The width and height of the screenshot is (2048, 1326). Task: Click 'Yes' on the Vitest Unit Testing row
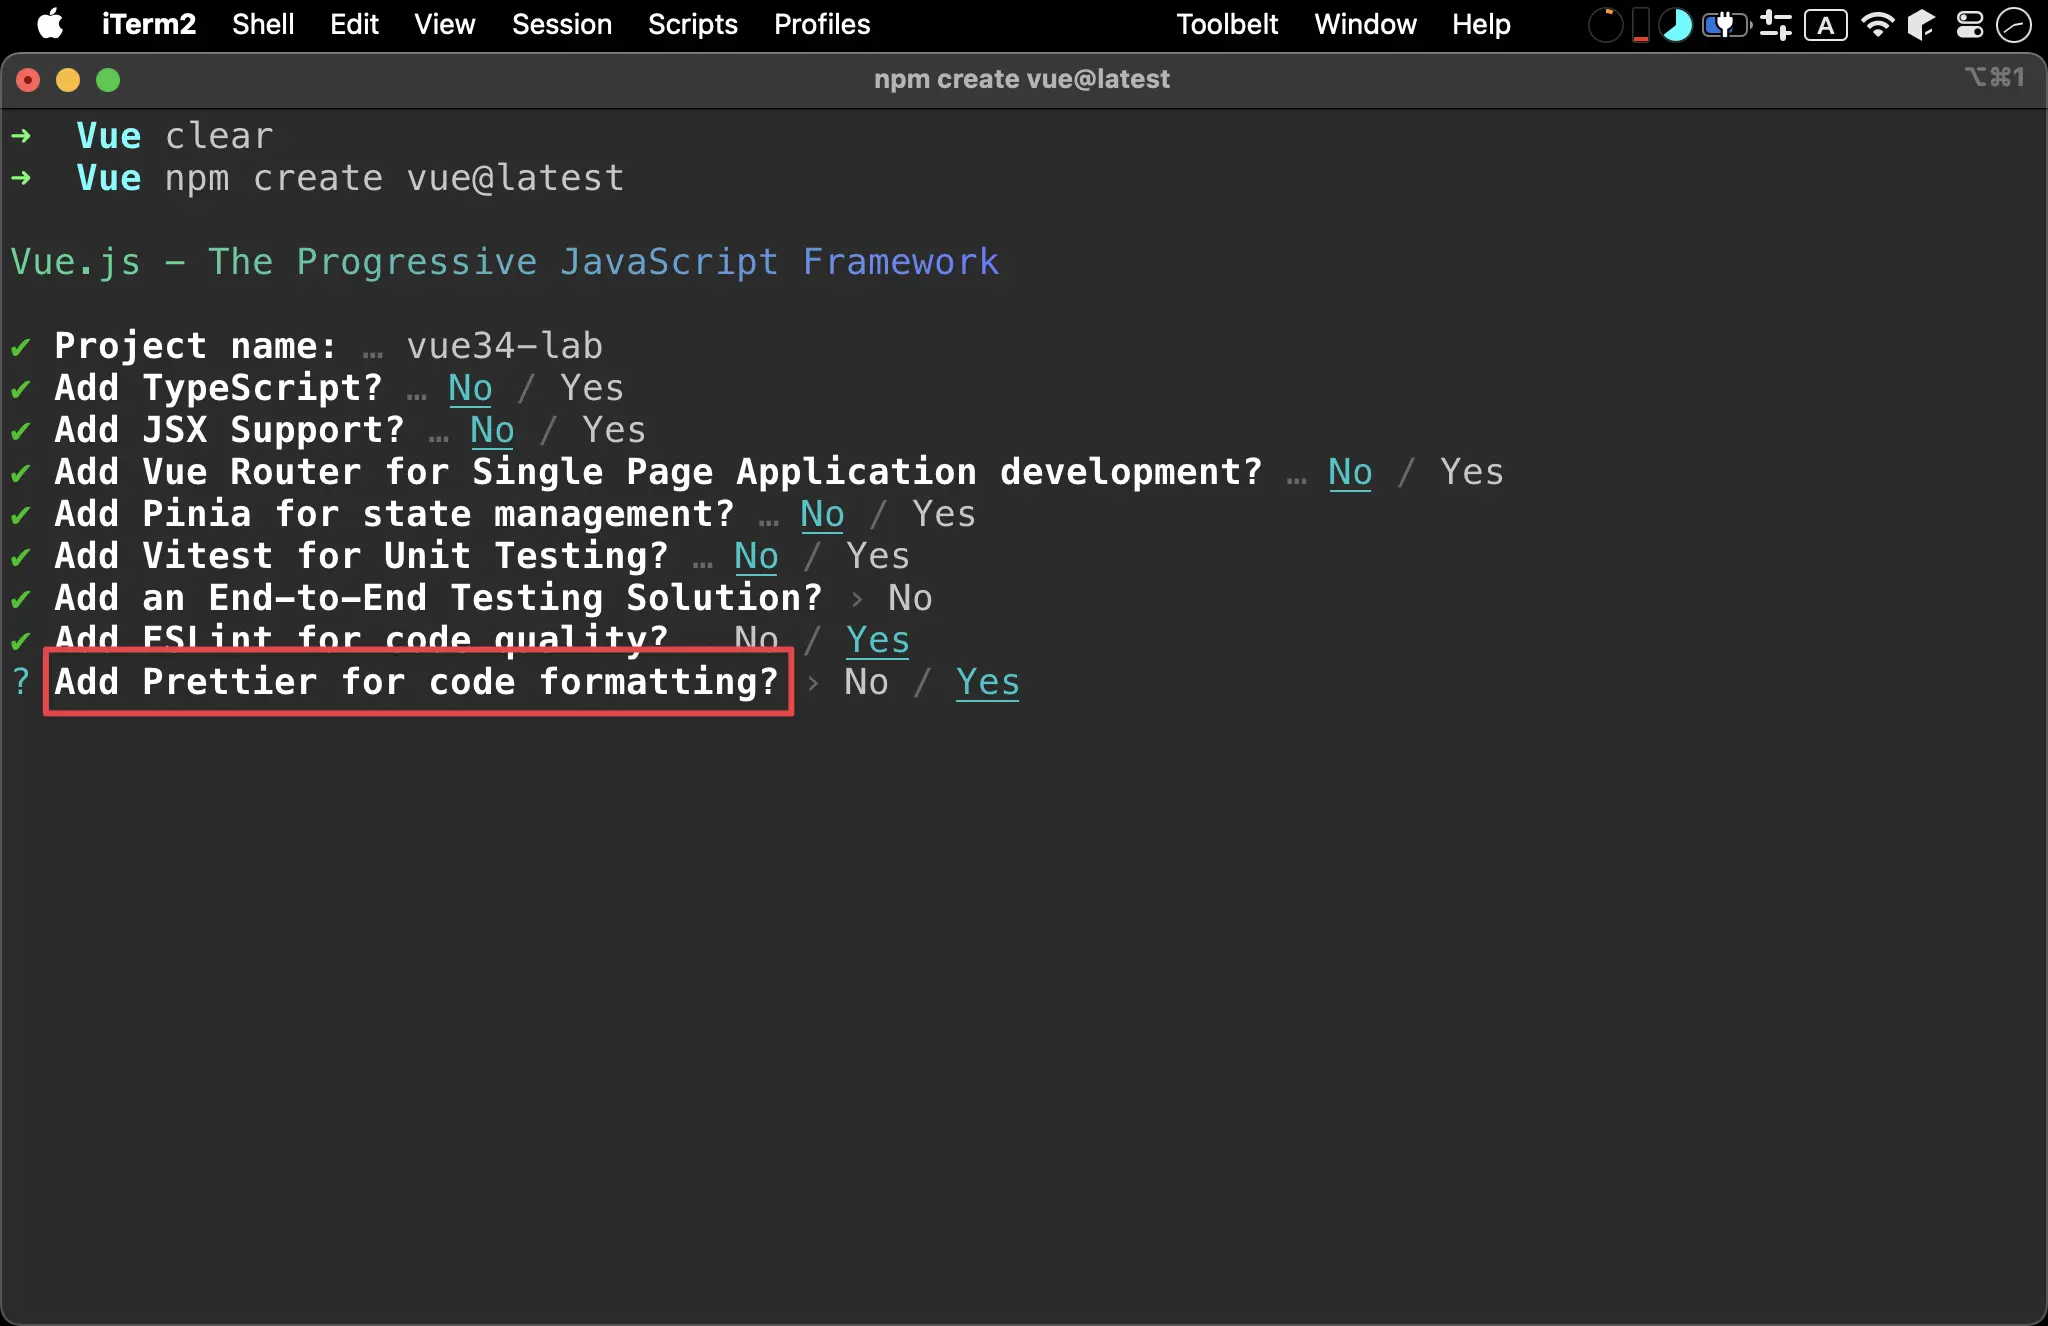click(x=877, y=556)
